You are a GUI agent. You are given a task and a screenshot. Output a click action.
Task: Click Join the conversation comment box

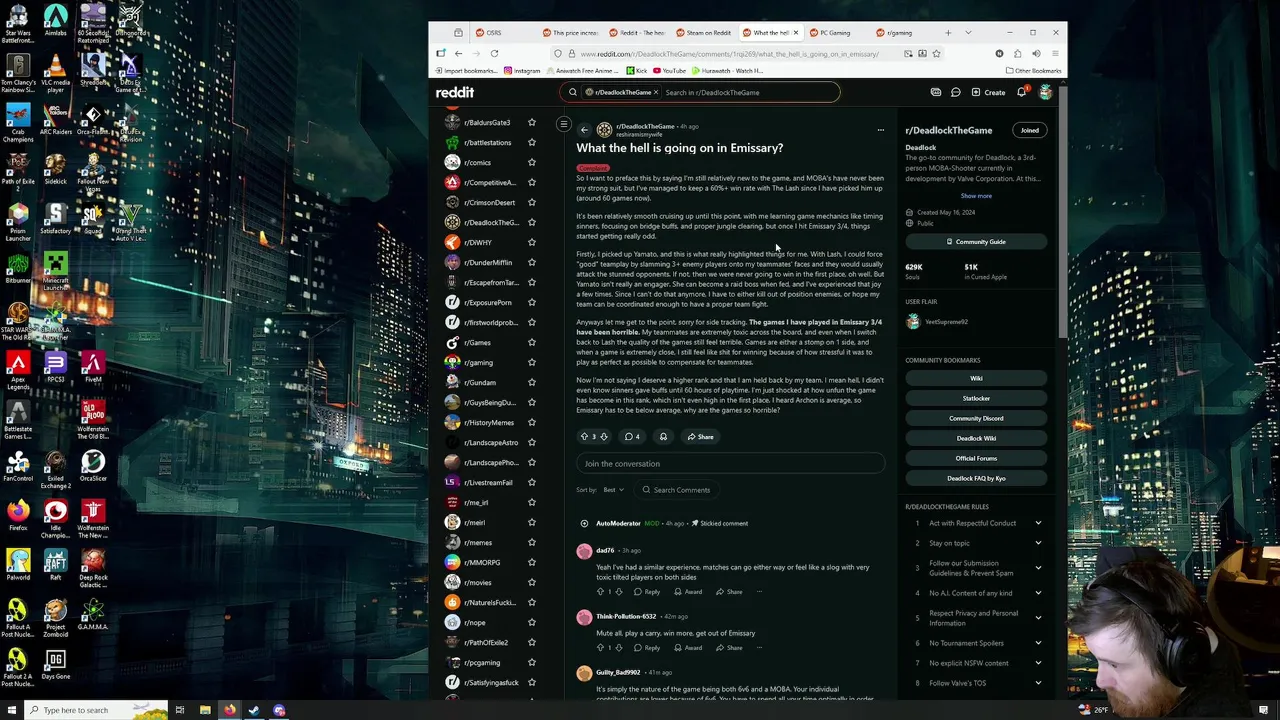click(x=730, y=464)
